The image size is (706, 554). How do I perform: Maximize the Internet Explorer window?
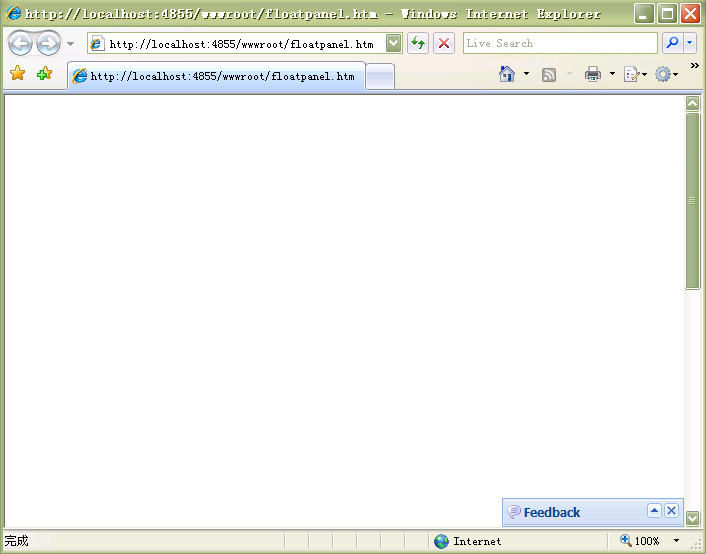[667, 14]
